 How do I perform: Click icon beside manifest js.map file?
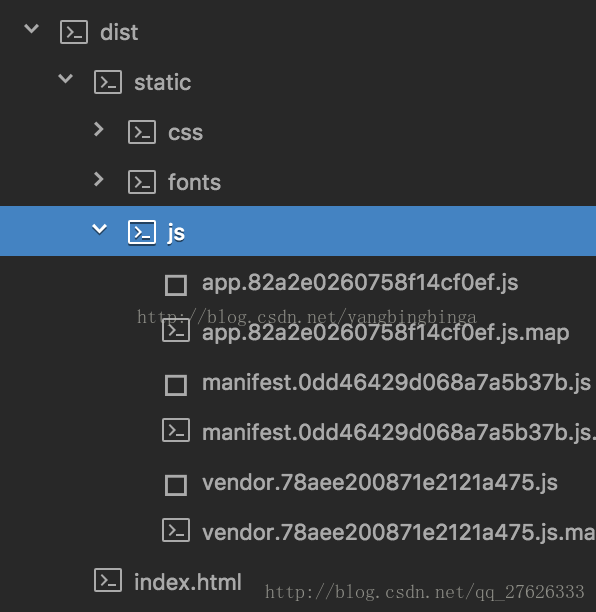(x=176, y=430)
